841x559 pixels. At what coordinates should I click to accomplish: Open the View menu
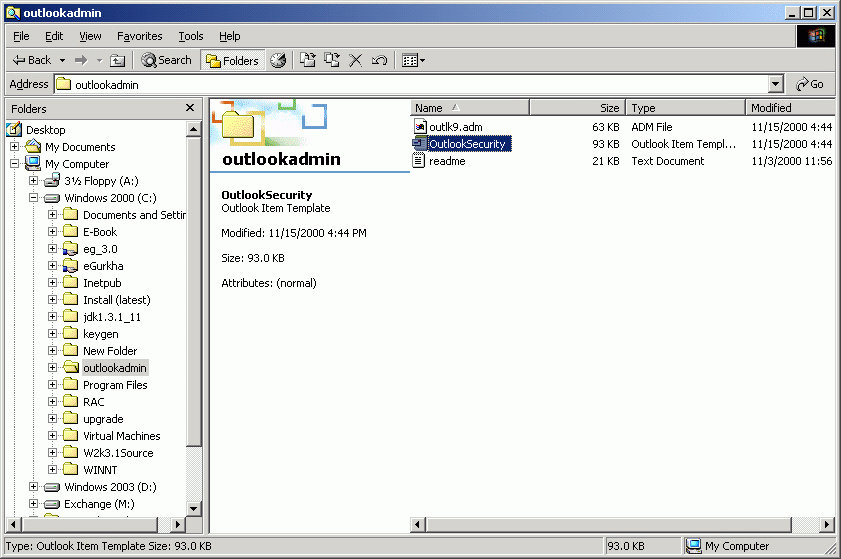[x=90, y=36]
